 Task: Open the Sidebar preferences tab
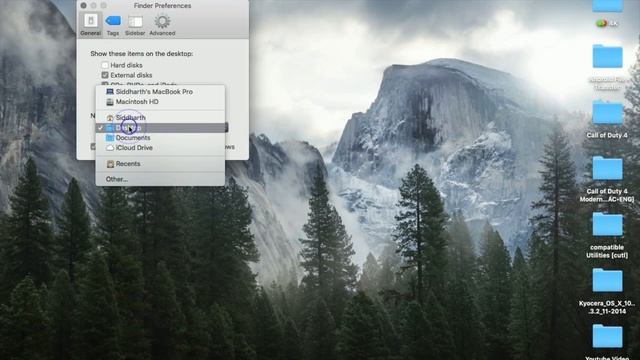(135, 25)
